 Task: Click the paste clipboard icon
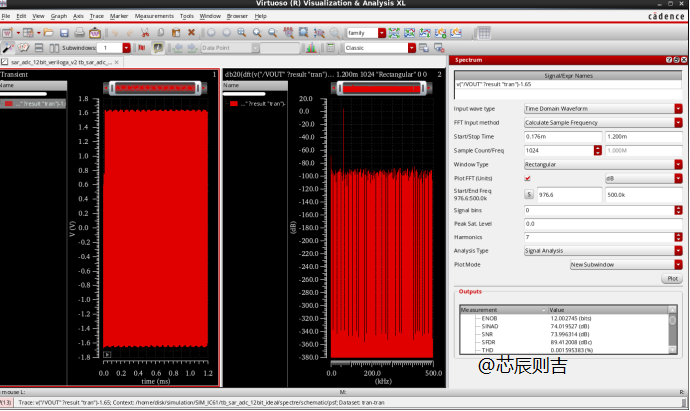pyautogui.click(x=176, y=33)
